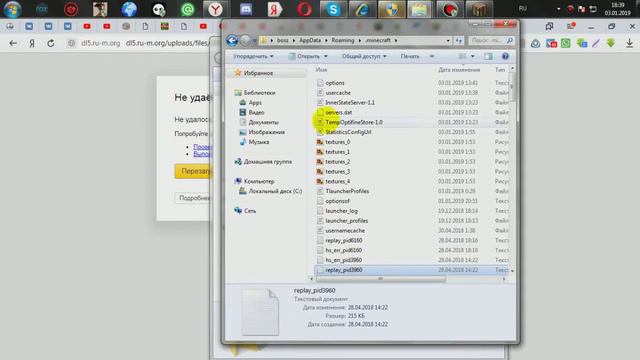Sort files by the Имя column header
The image size is (640, 360).
322,70
